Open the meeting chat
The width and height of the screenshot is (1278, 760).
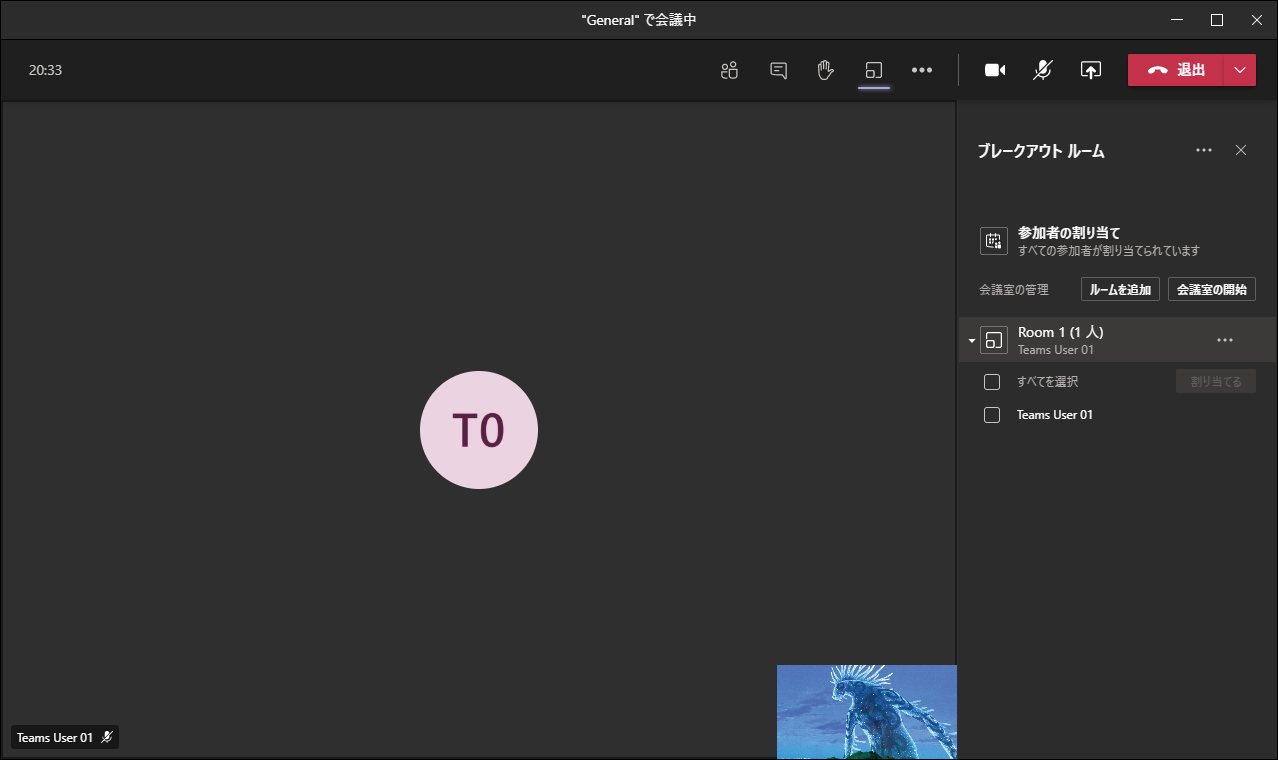click(x=778, y=70)
